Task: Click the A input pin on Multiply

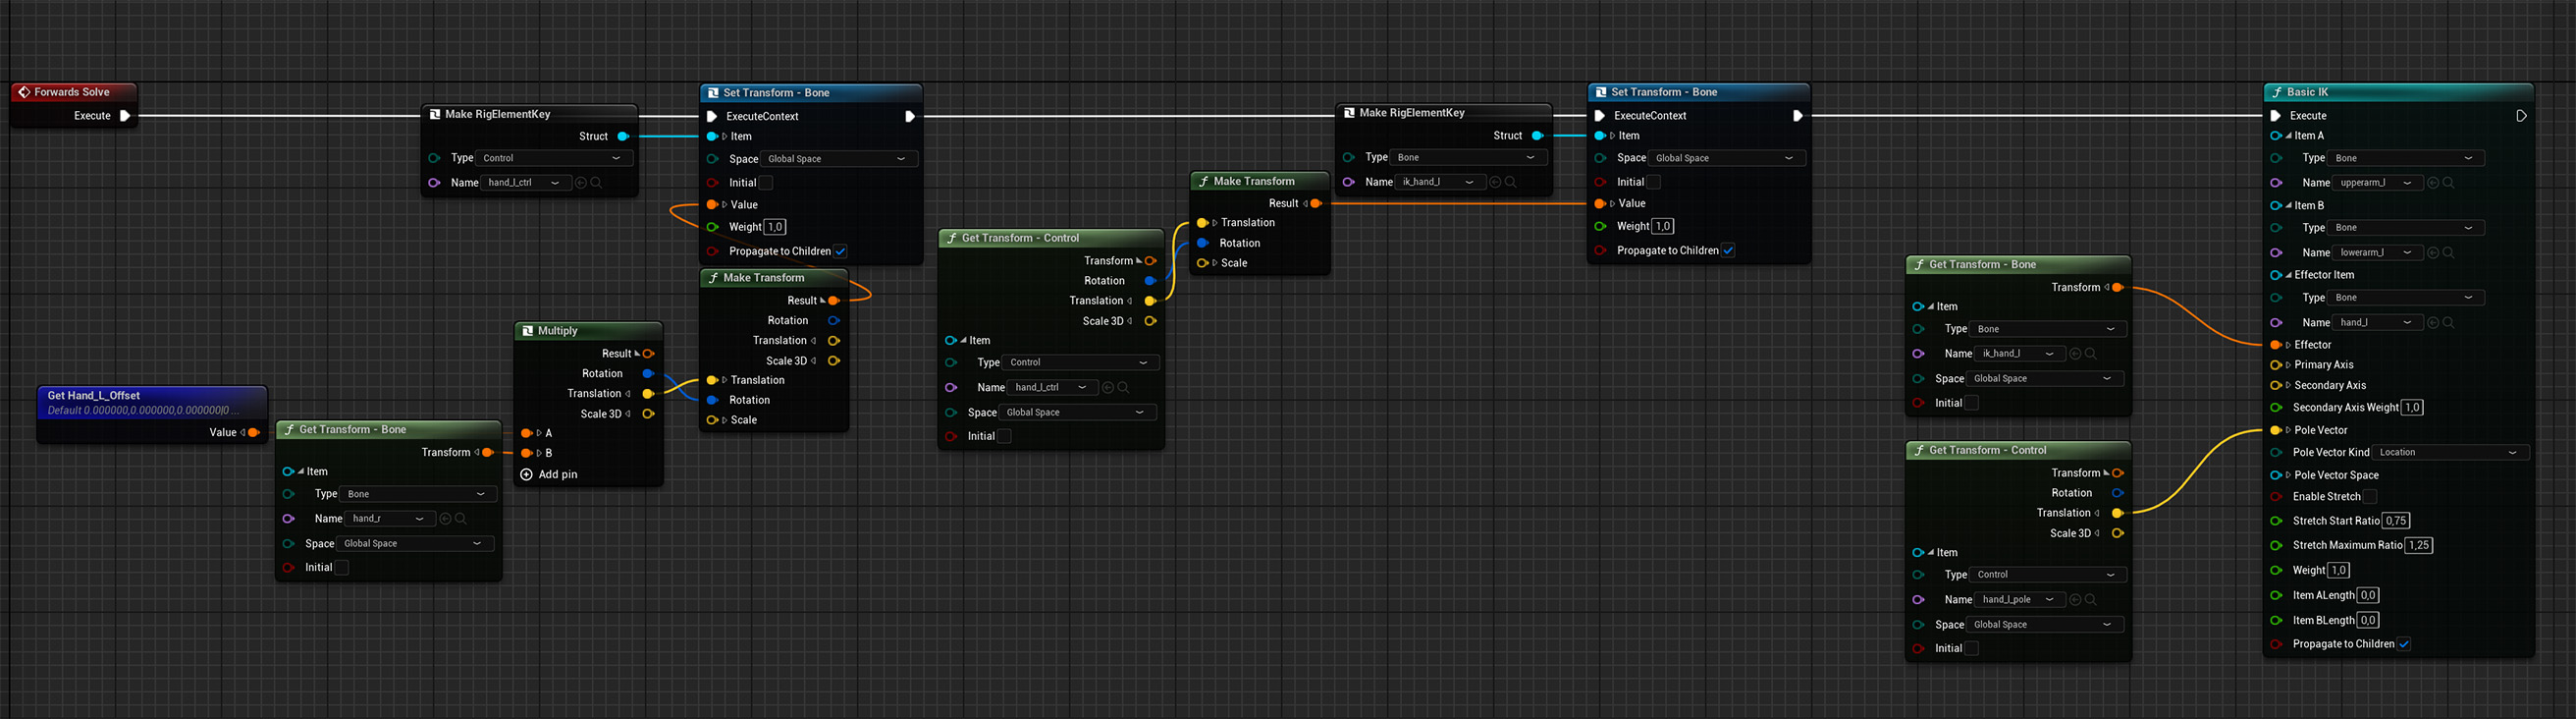Action: tap(527, 434)
